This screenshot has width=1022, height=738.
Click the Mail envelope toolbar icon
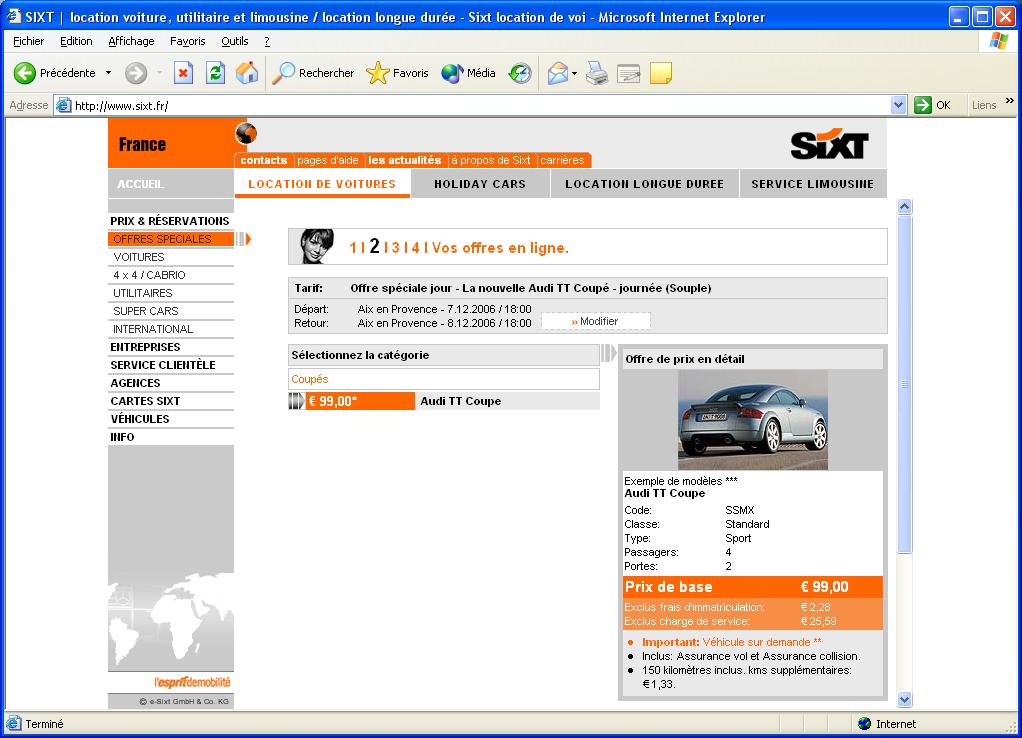[x=557, y=73]
